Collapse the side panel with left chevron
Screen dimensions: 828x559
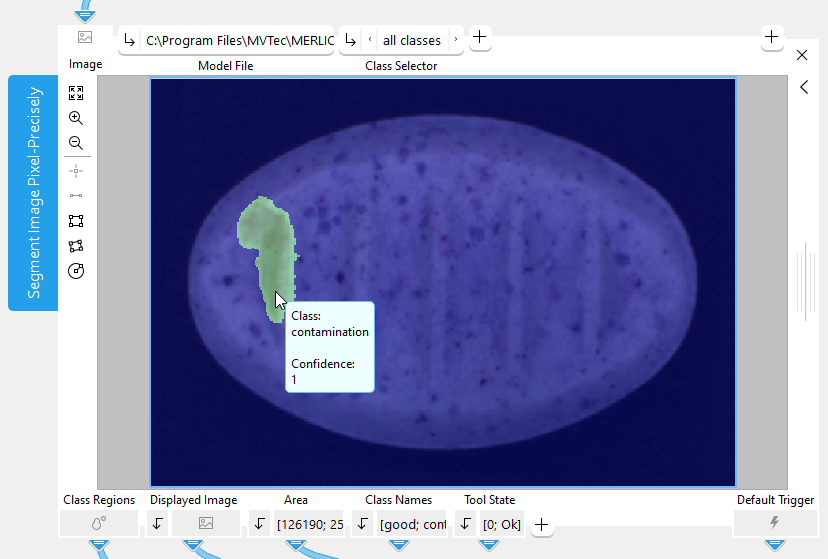803,88
